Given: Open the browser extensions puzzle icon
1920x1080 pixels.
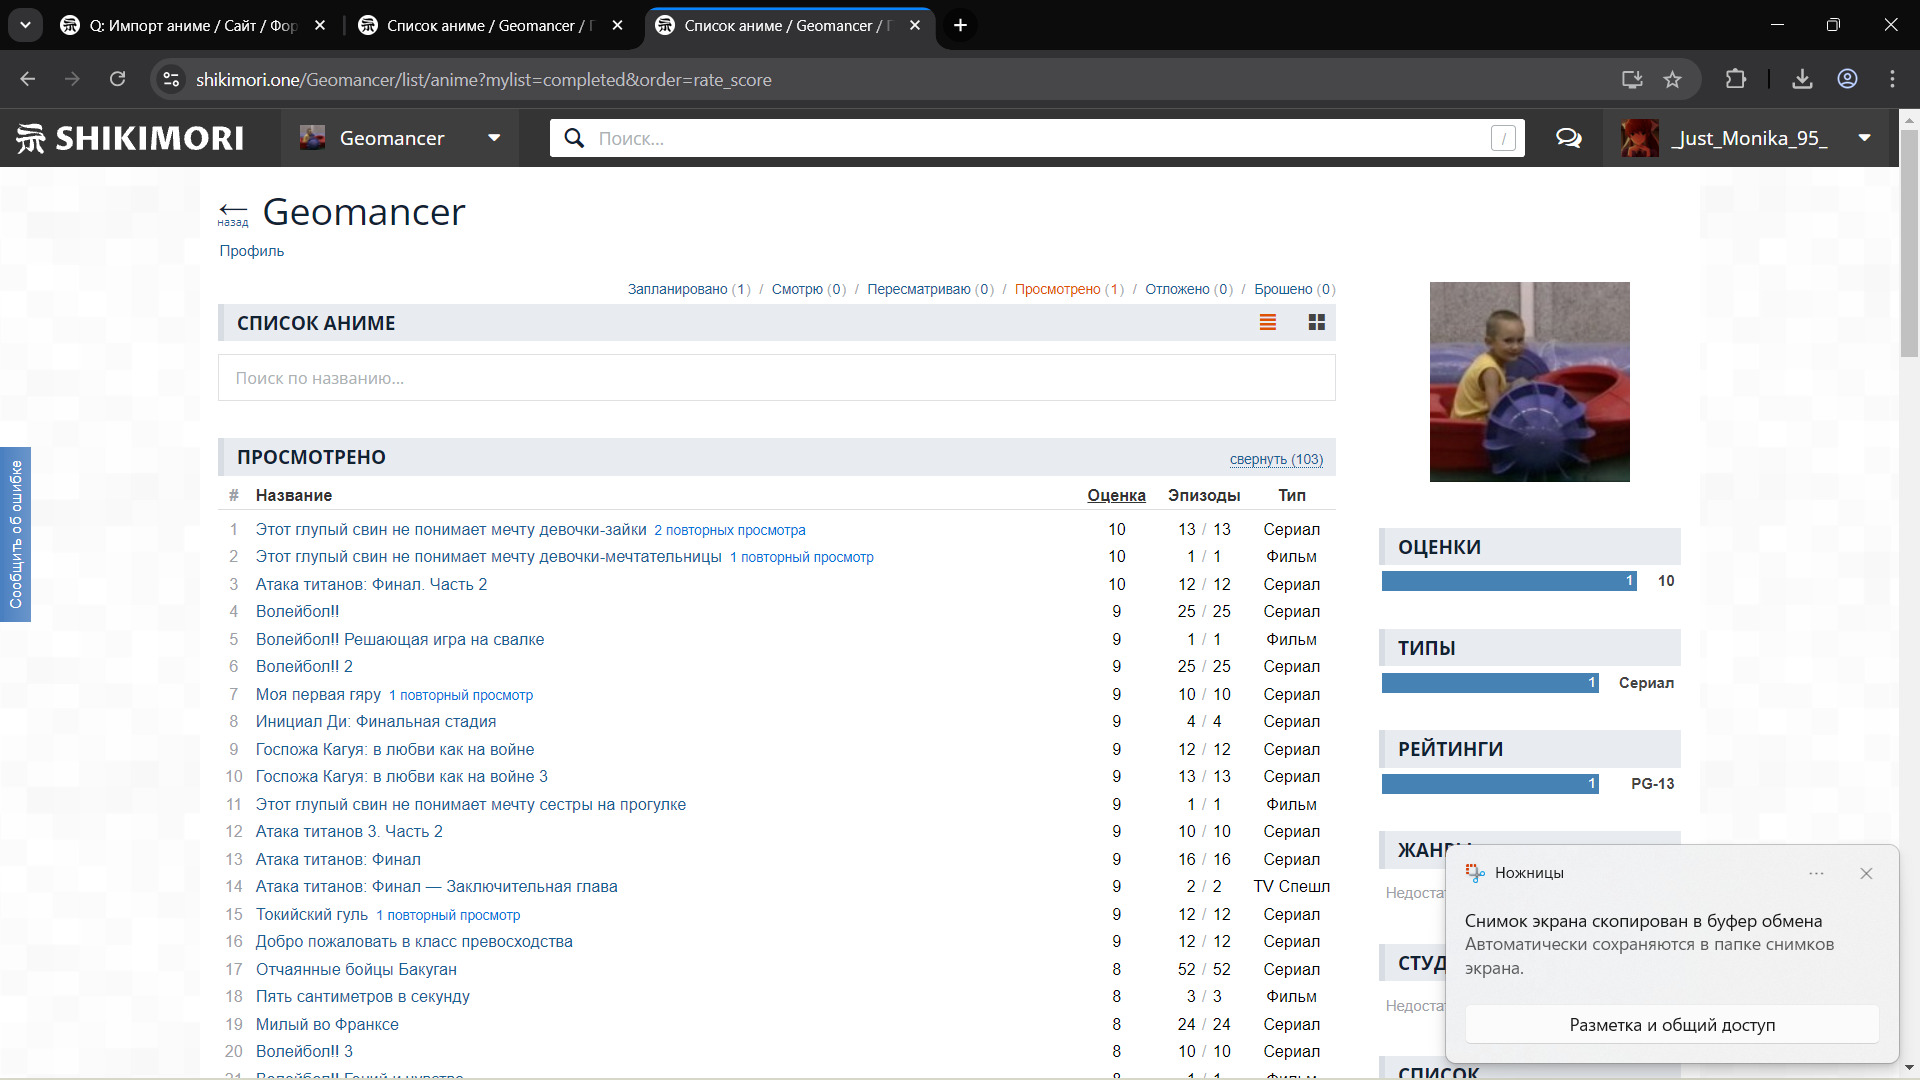Looking at the screenshot, I should [x=1736, y=79].
